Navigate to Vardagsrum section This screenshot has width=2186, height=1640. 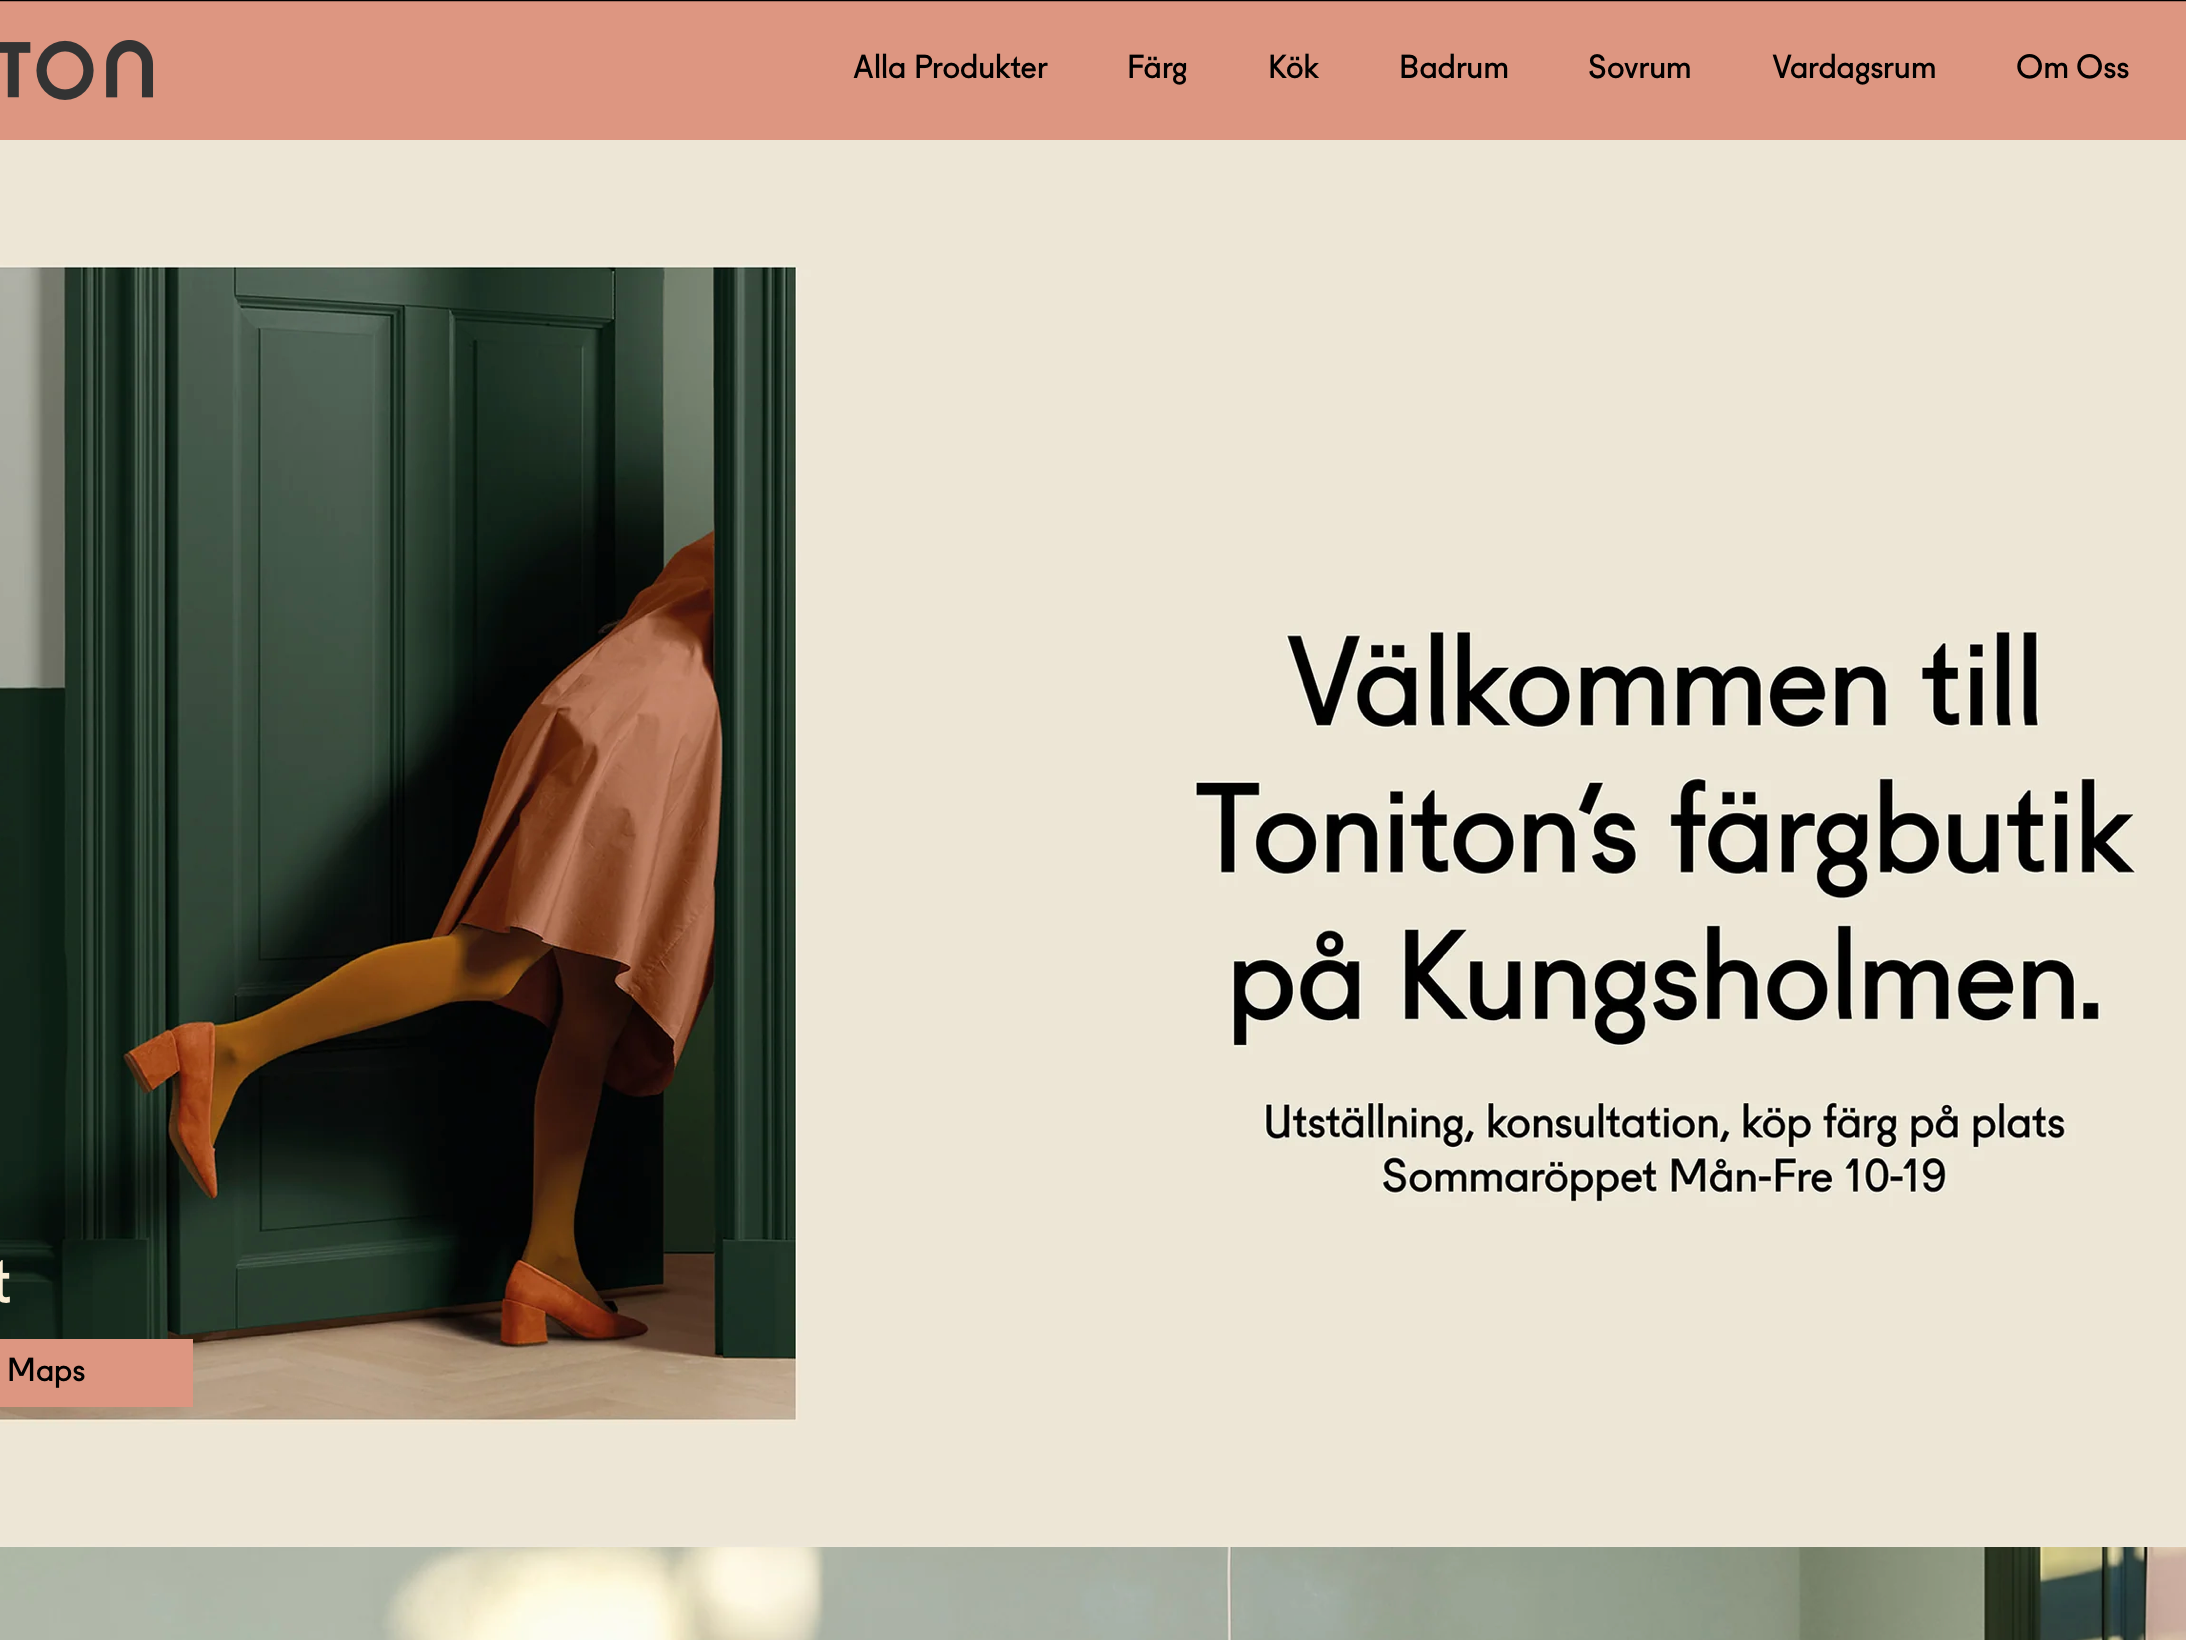(1853, 68)
